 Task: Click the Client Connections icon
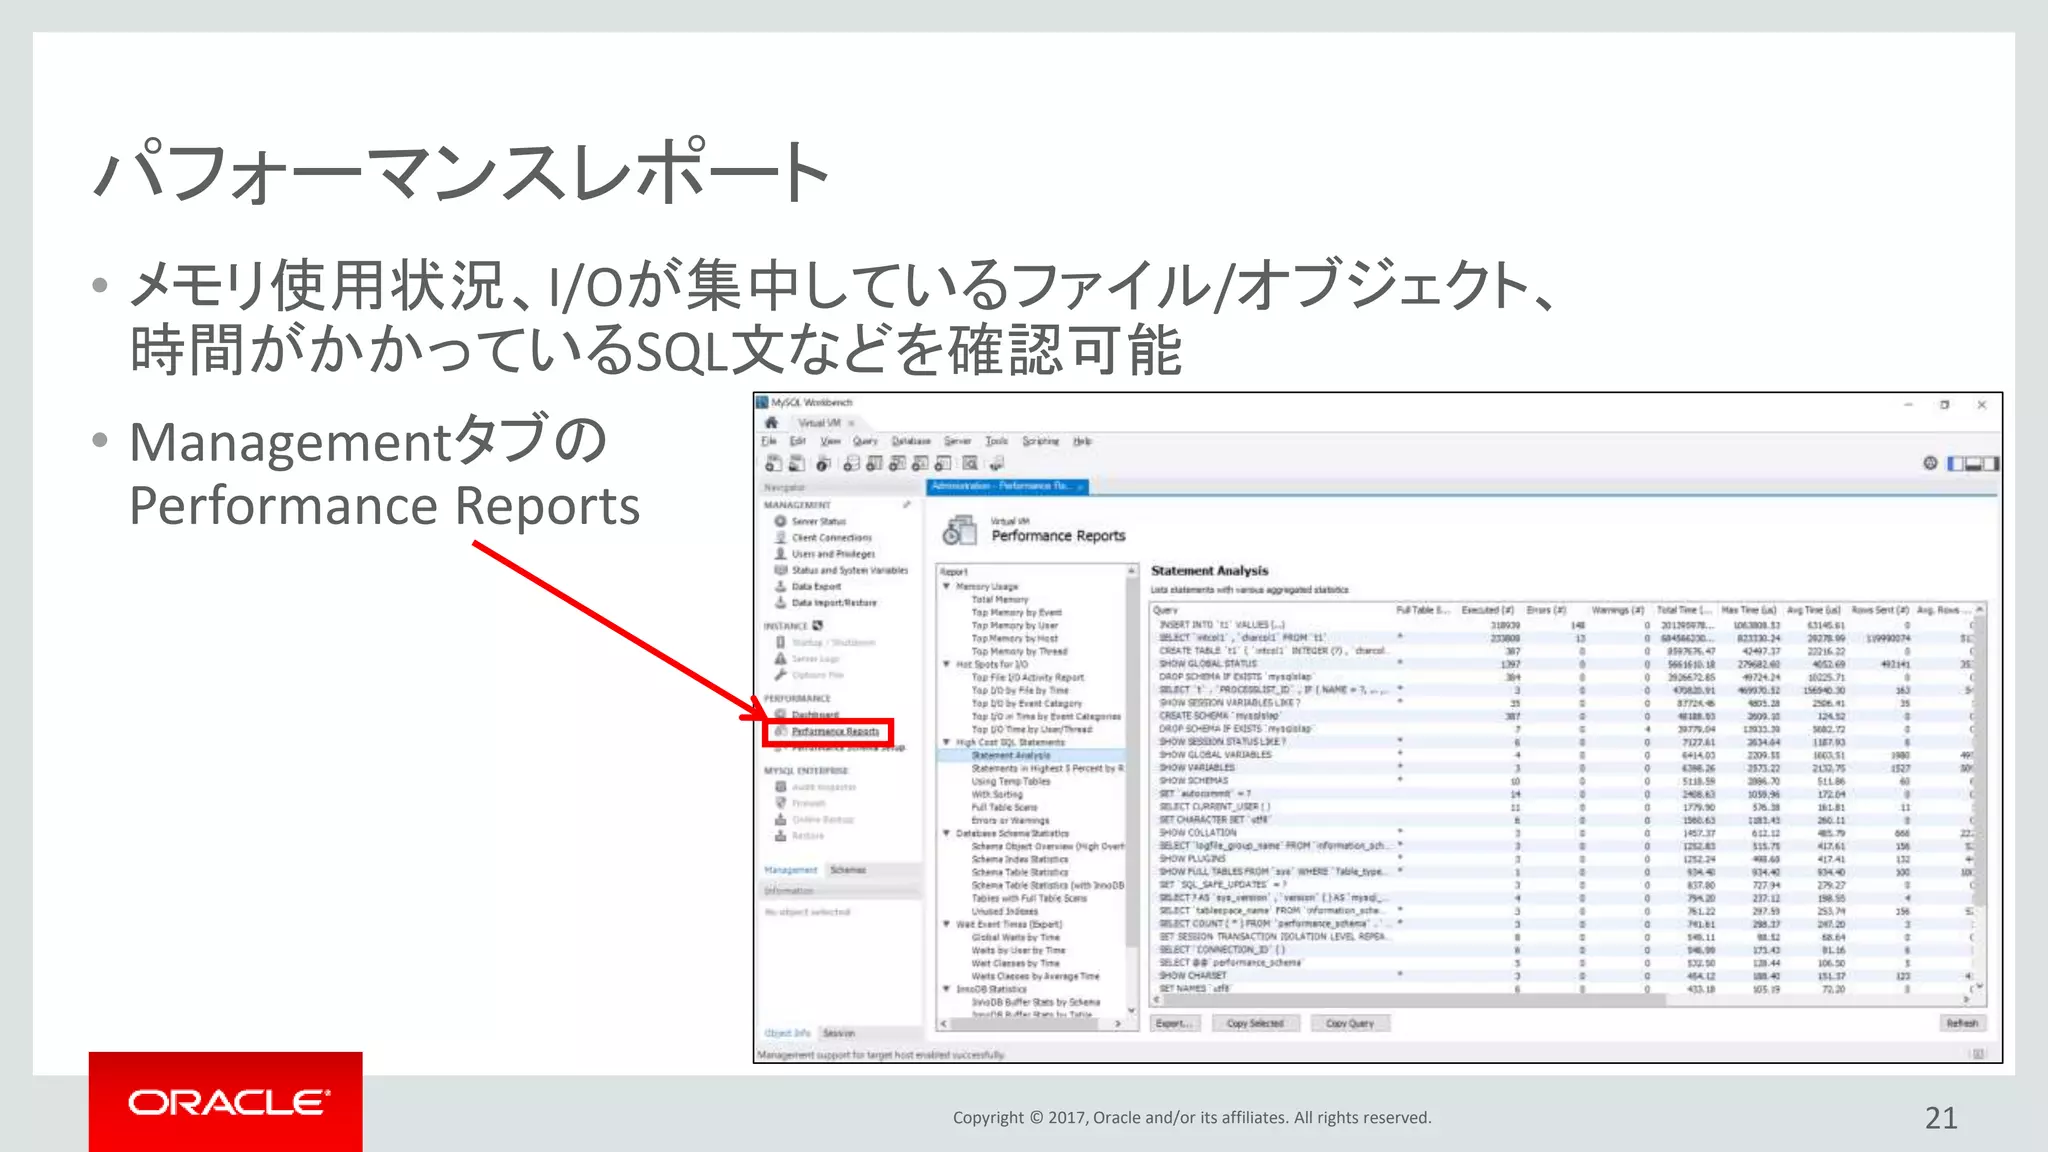[780, 537]
